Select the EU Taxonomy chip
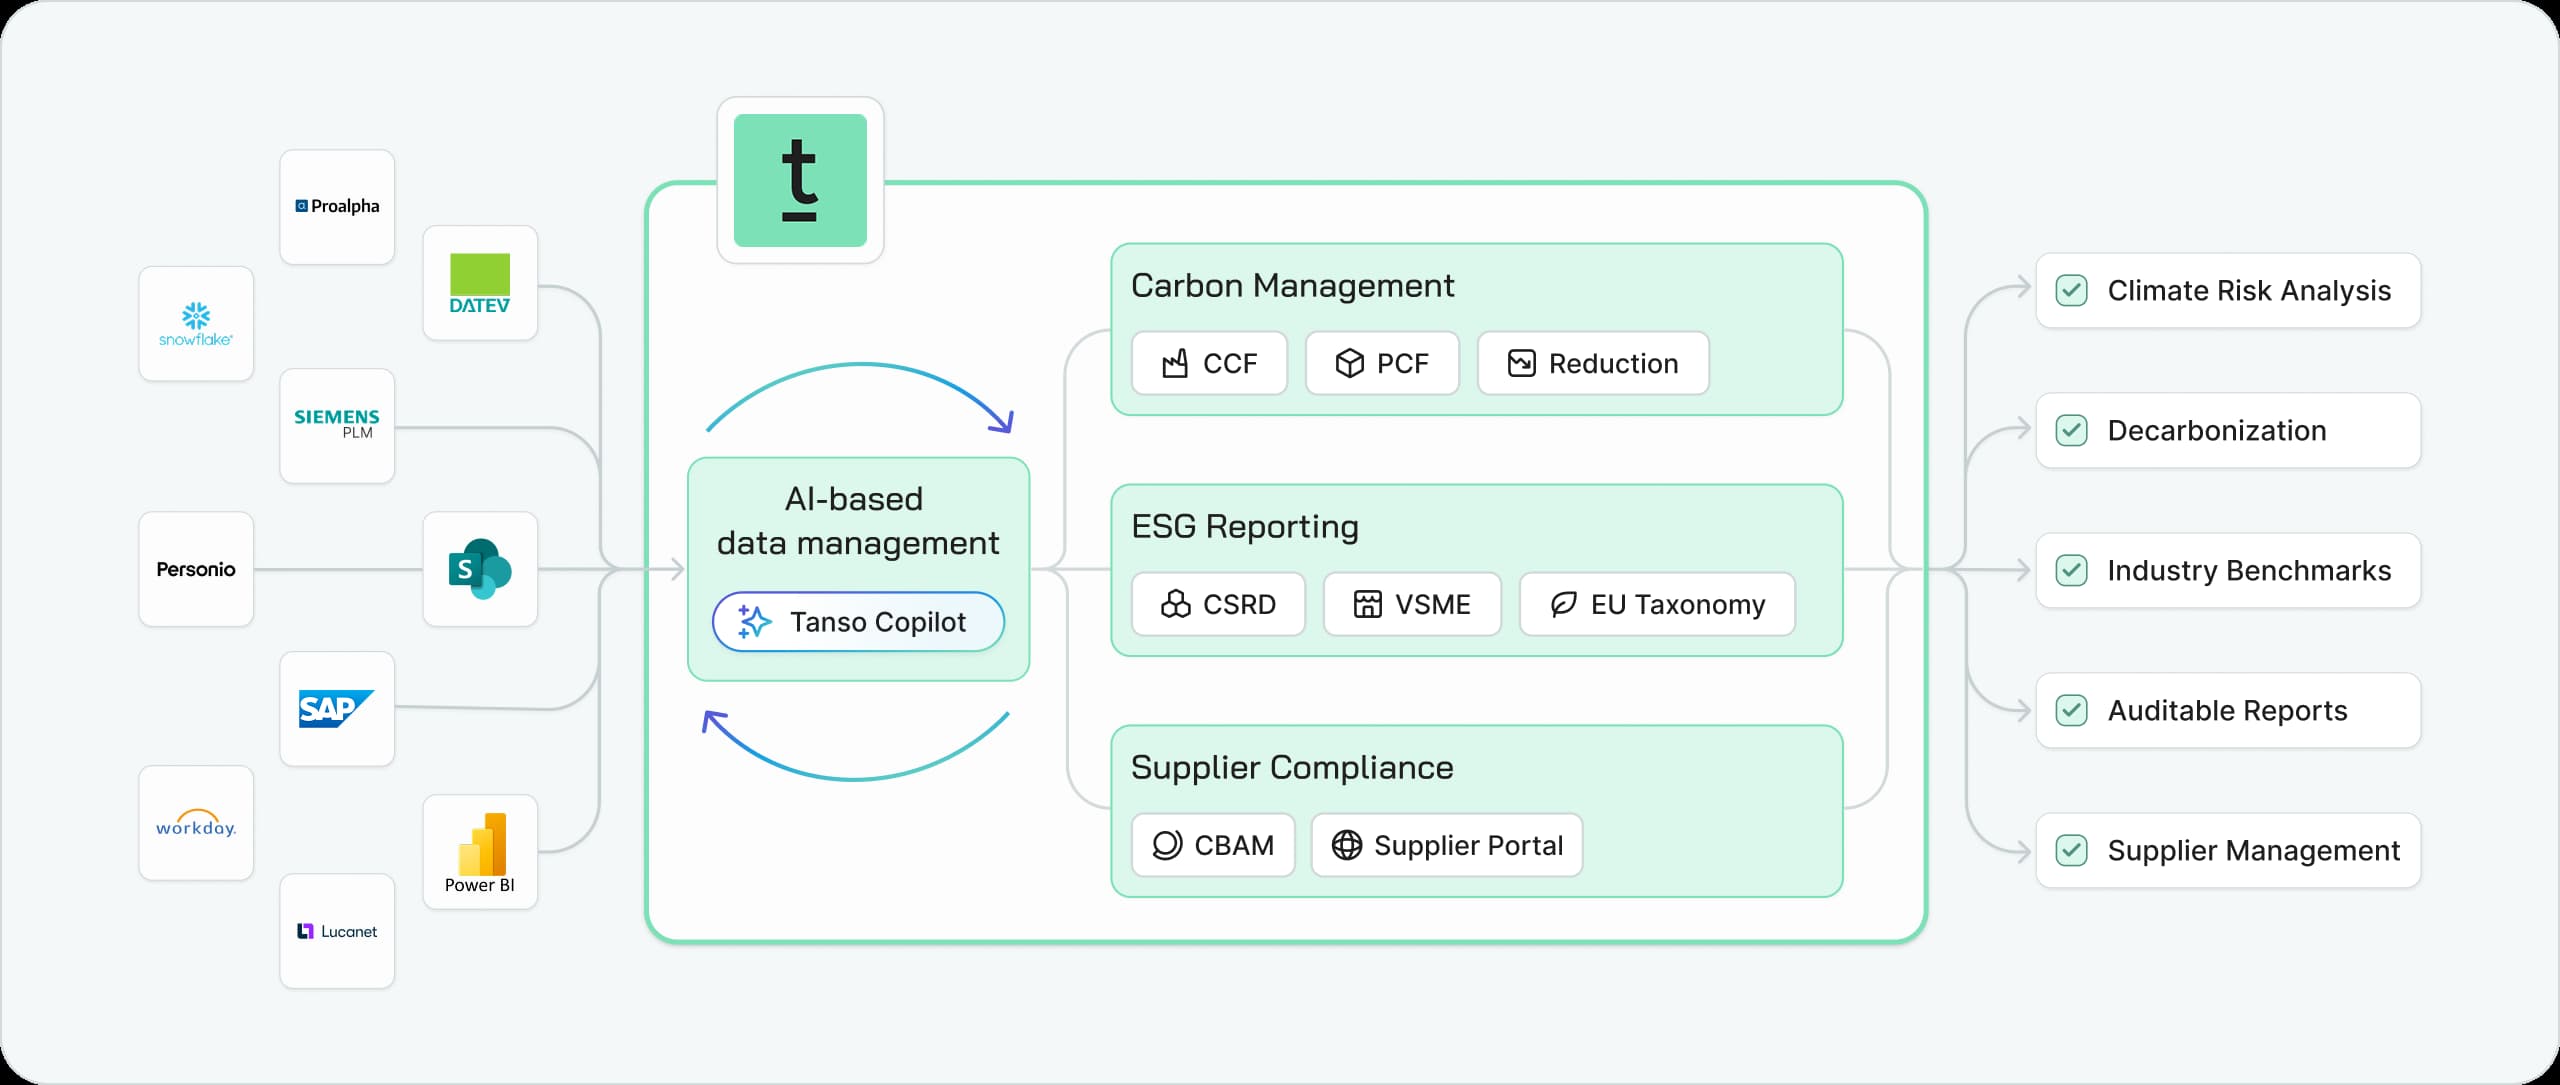Image resolution: width=2560 pixels, height=1085 pixels. [x=1657, y=605]
